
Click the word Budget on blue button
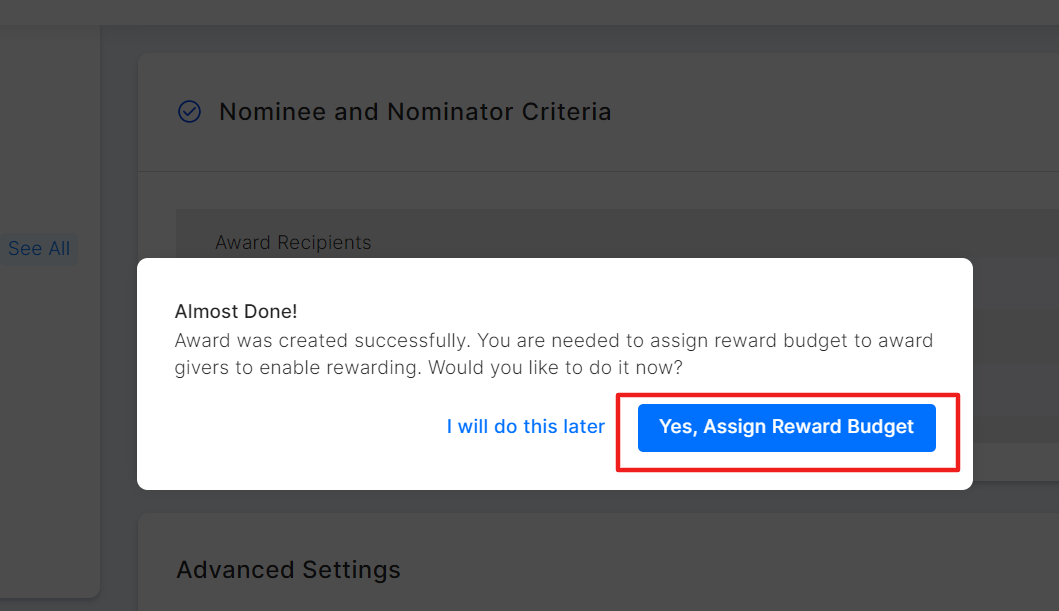point(881,427)
